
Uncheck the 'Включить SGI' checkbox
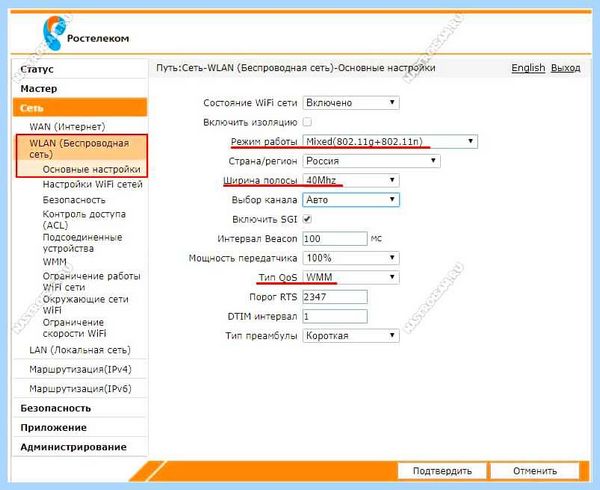pyautogui.click(x=307, y=219)
